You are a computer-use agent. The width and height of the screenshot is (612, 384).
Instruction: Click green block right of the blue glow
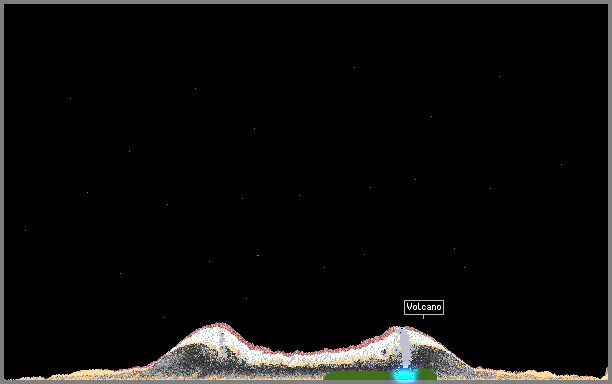[425, 374]
